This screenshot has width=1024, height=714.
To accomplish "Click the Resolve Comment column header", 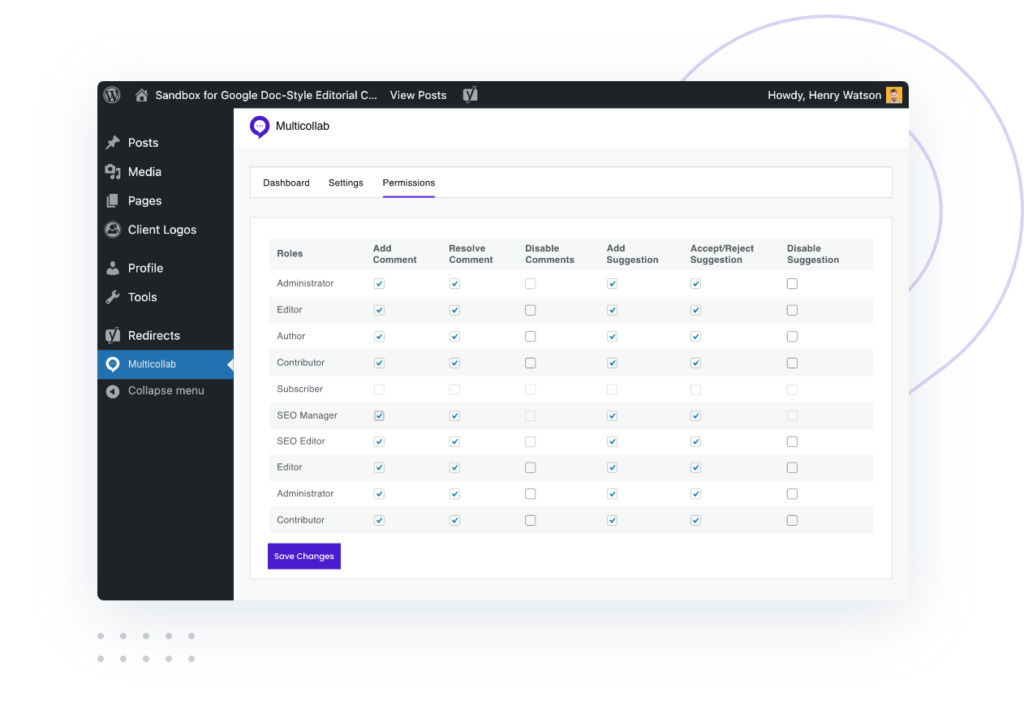I will click(x=470, y=254).
